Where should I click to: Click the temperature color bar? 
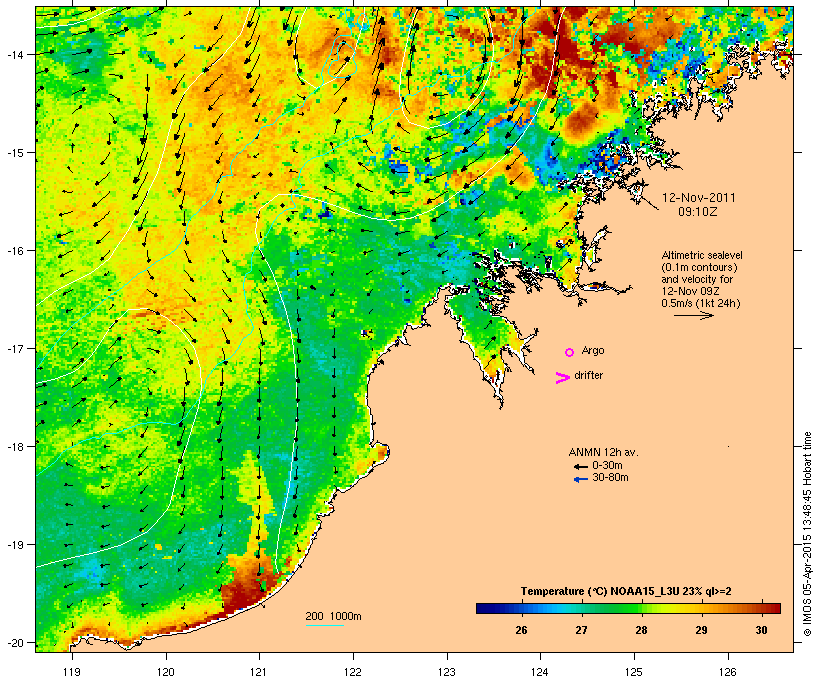[x=628, y=608]
